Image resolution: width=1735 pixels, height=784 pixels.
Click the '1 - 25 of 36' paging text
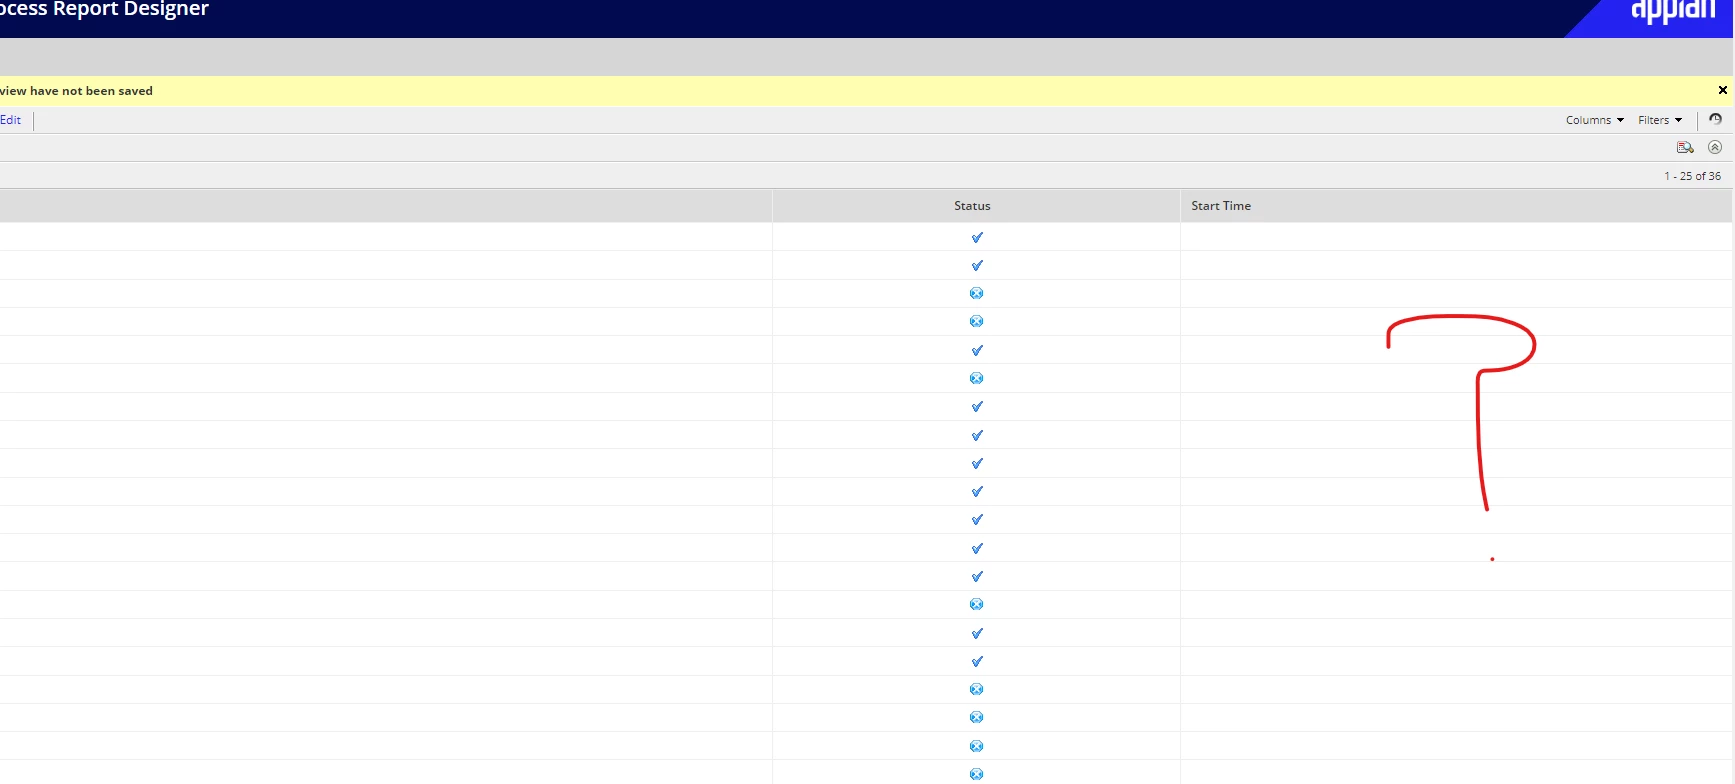pos(1692,176)
